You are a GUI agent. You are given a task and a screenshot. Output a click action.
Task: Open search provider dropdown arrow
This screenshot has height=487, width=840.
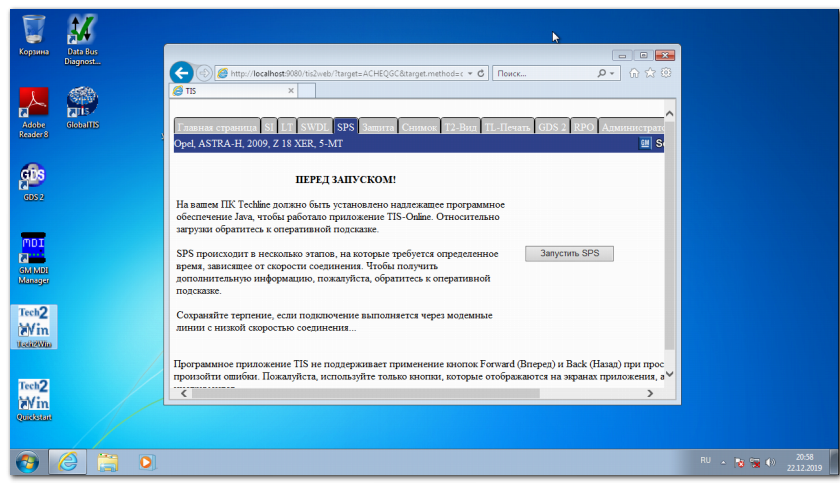coord(612,73)
